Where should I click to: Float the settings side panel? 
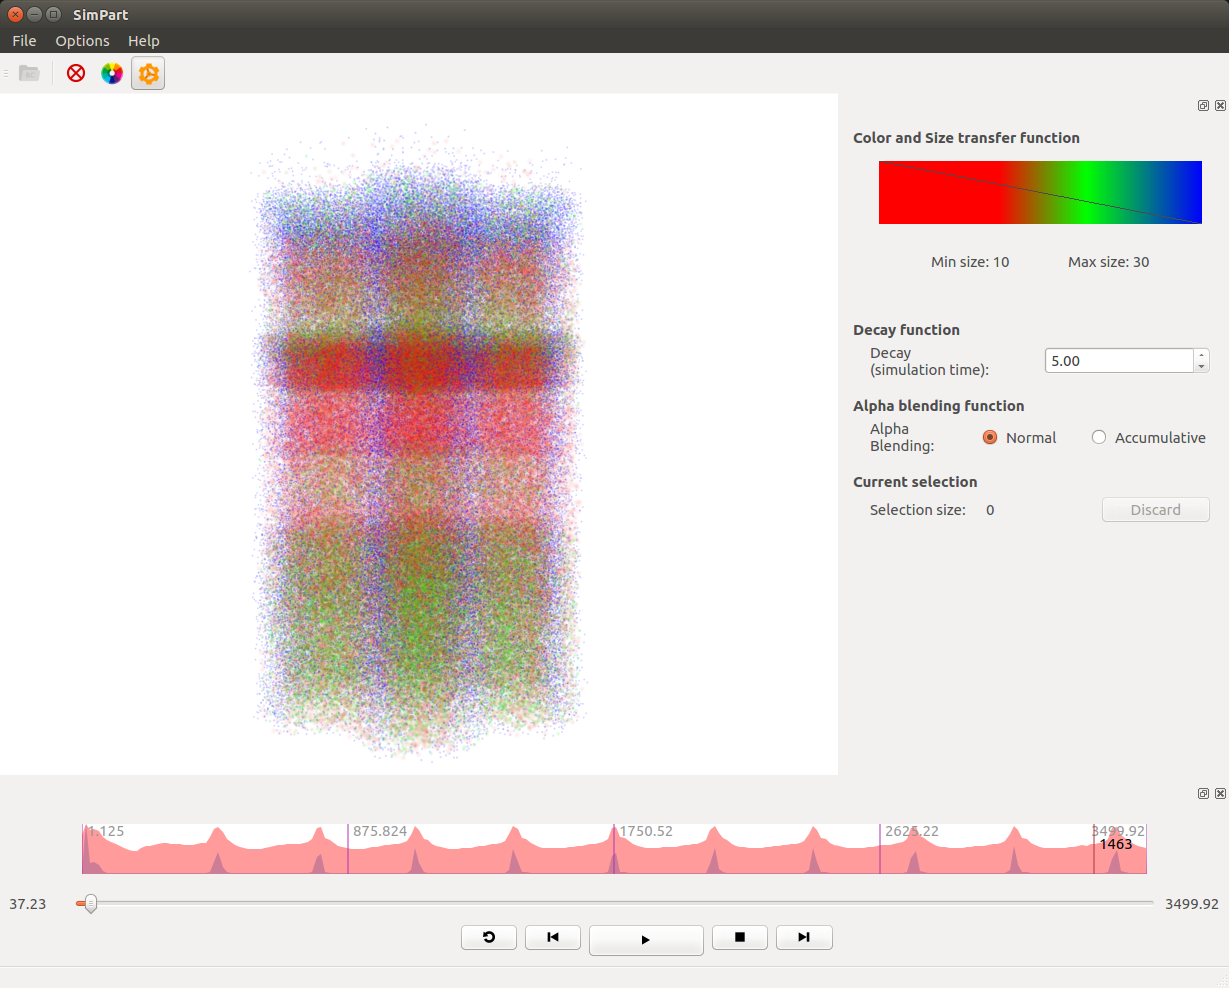tap(1203, 106)
